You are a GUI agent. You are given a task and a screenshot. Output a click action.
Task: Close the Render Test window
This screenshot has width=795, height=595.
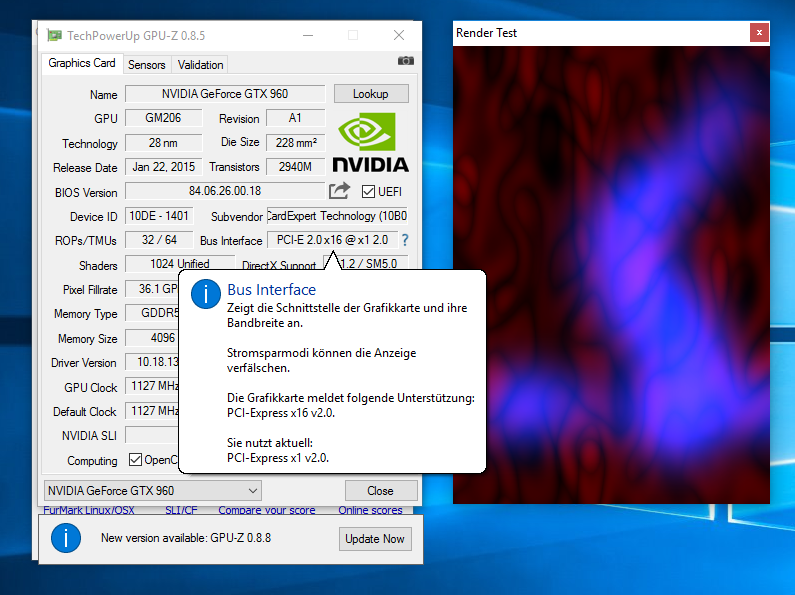coord(759,33)
